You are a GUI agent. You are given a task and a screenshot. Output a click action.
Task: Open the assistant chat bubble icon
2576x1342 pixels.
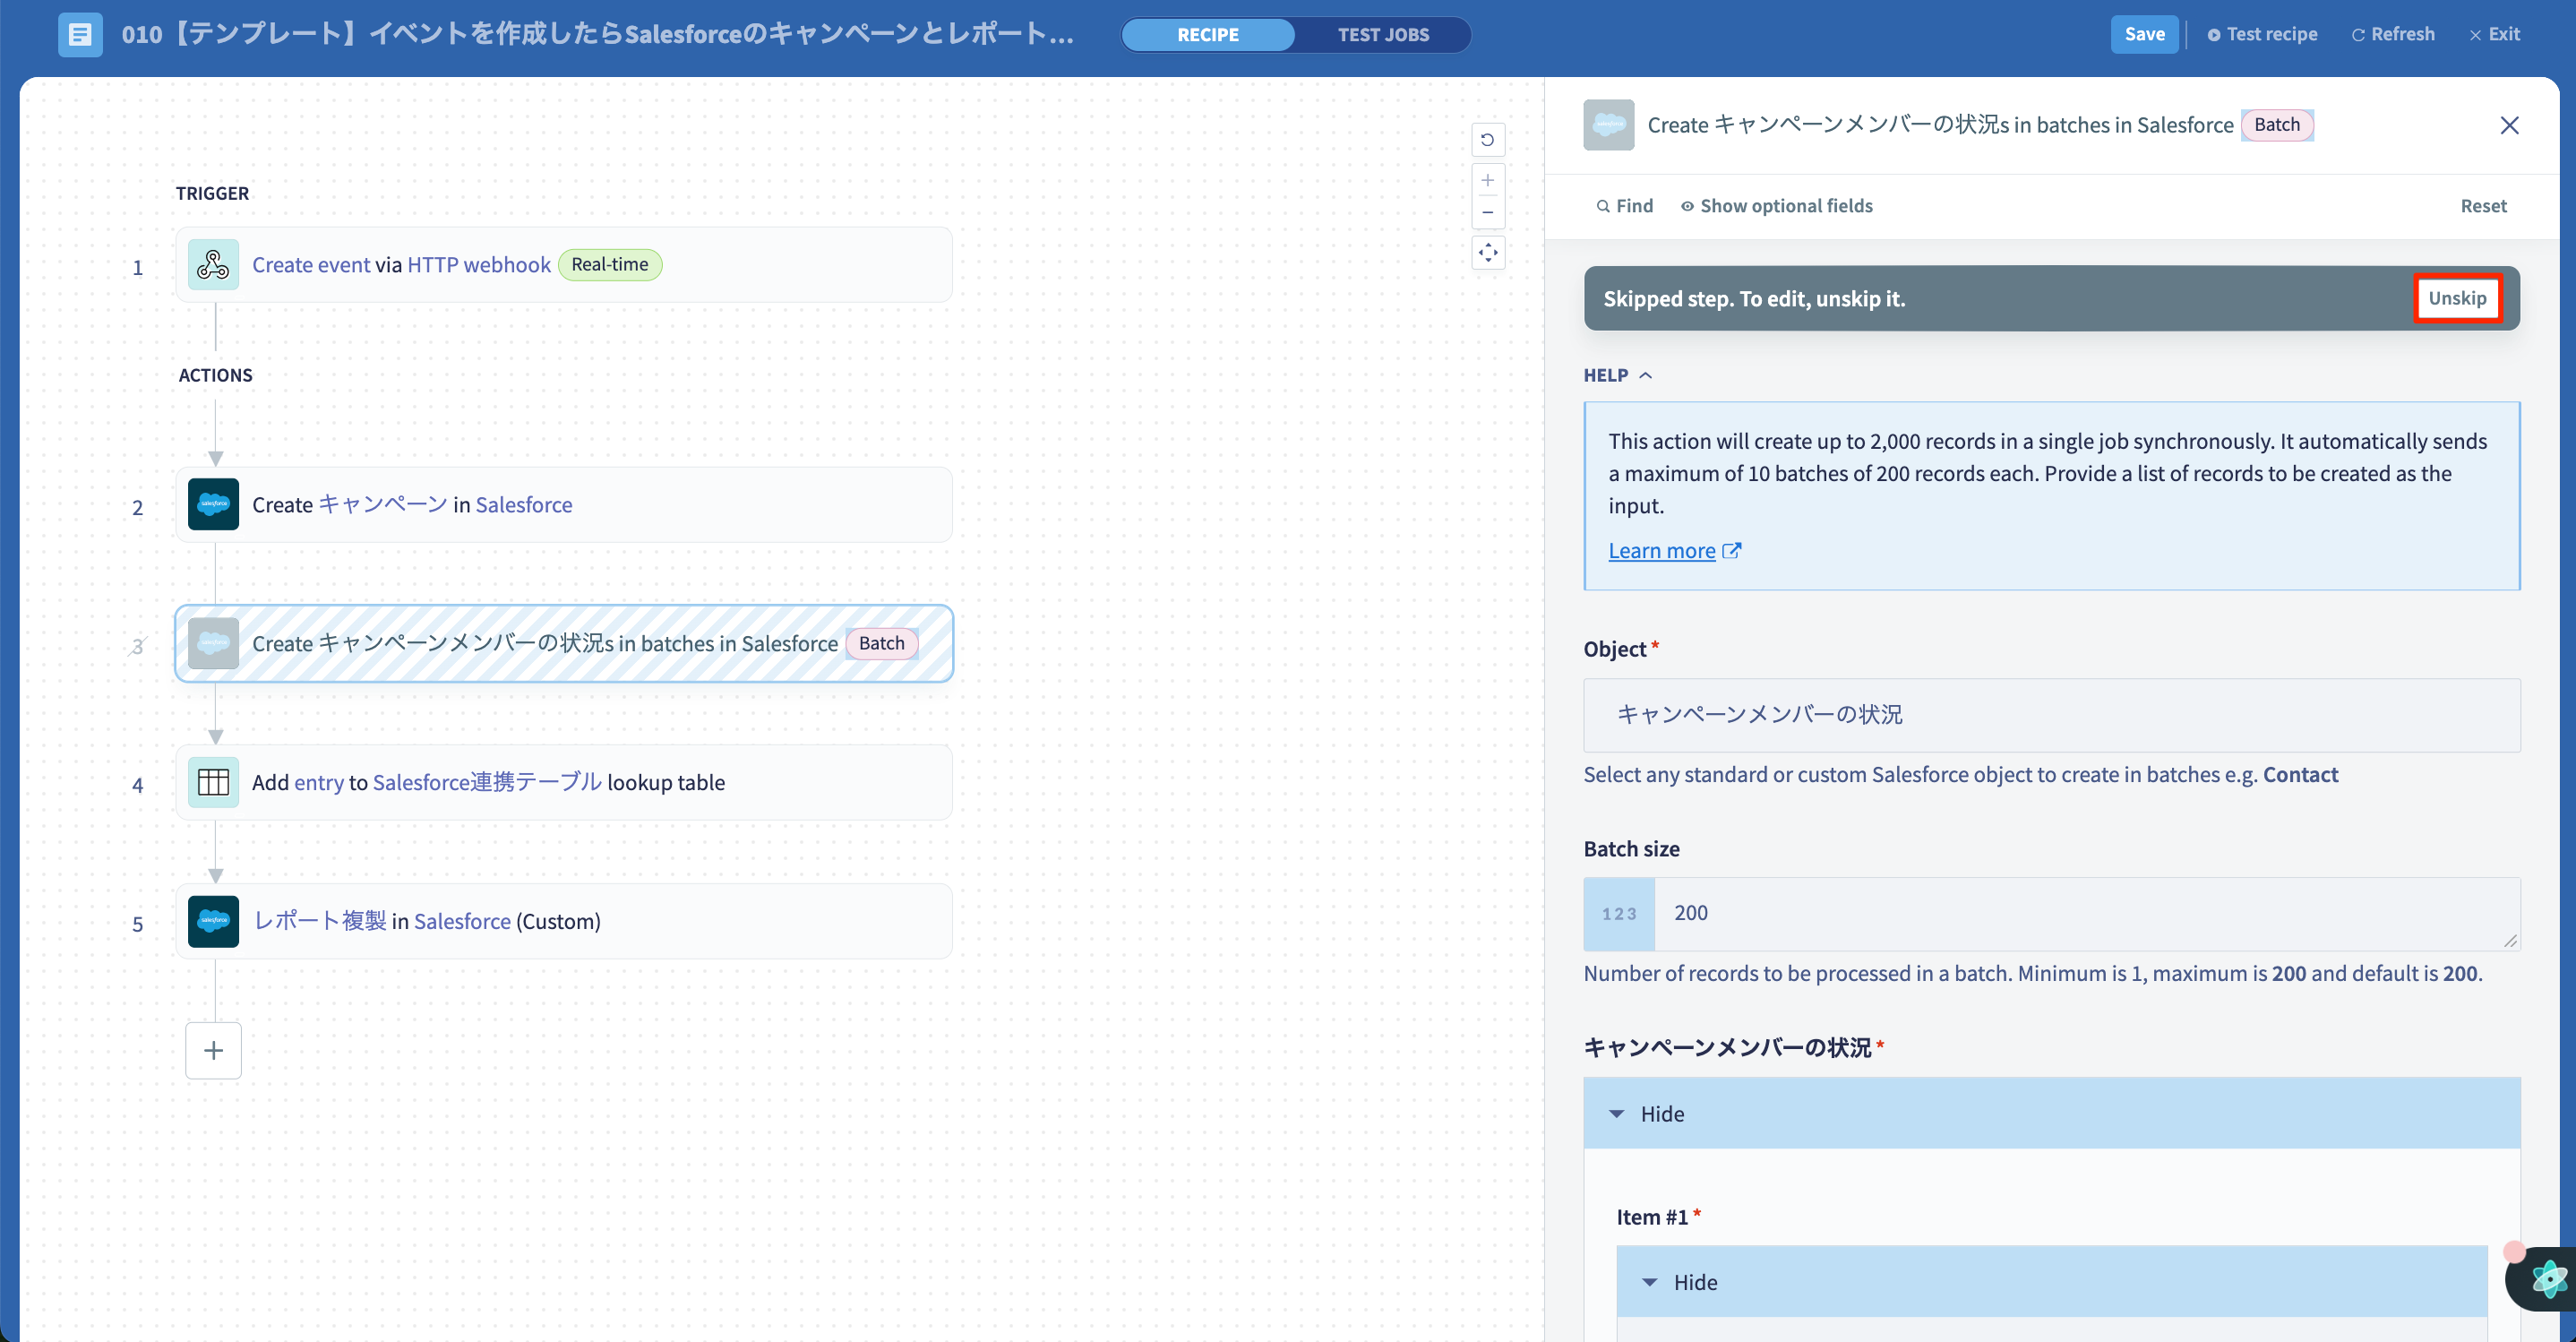[x=2548, y=1278]
